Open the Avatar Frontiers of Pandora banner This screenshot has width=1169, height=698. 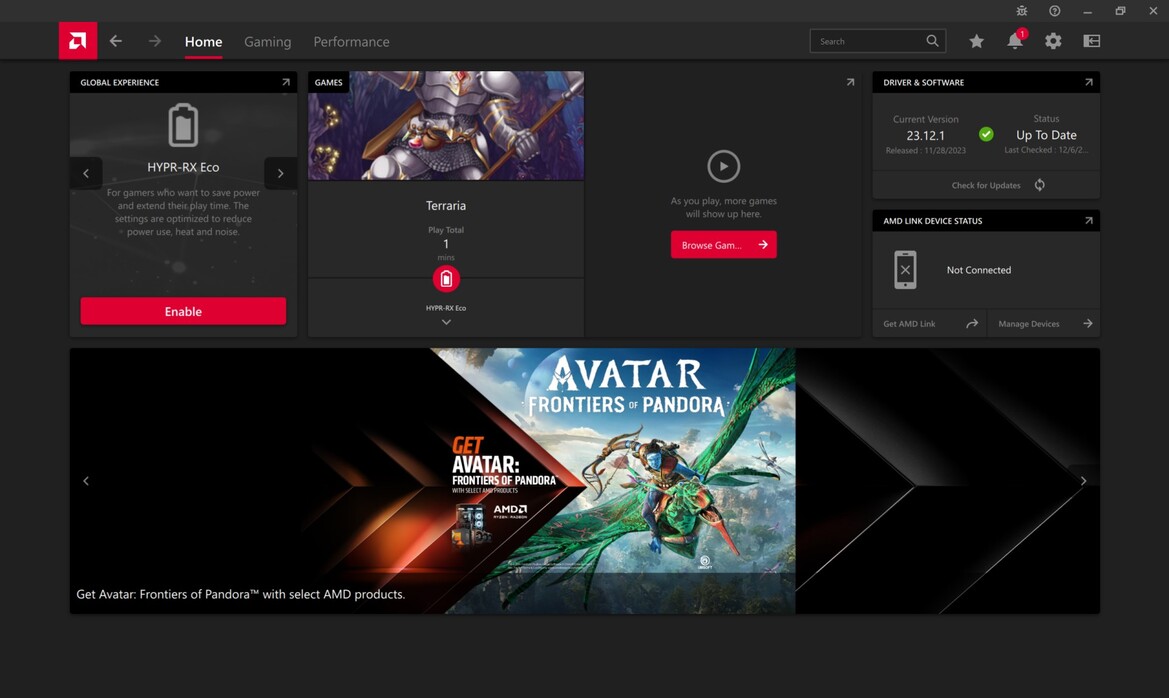[584, 481]
